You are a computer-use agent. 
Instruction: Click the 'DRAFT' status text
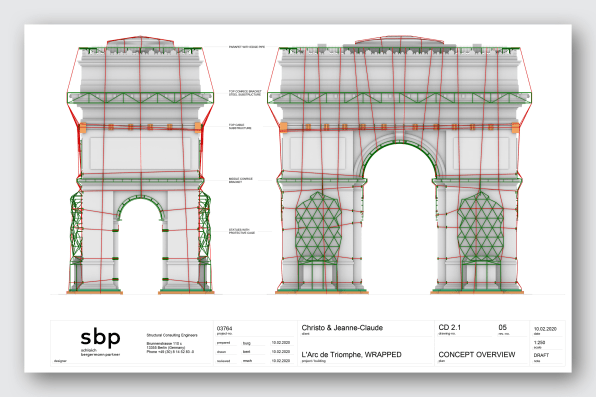(541, 355)
